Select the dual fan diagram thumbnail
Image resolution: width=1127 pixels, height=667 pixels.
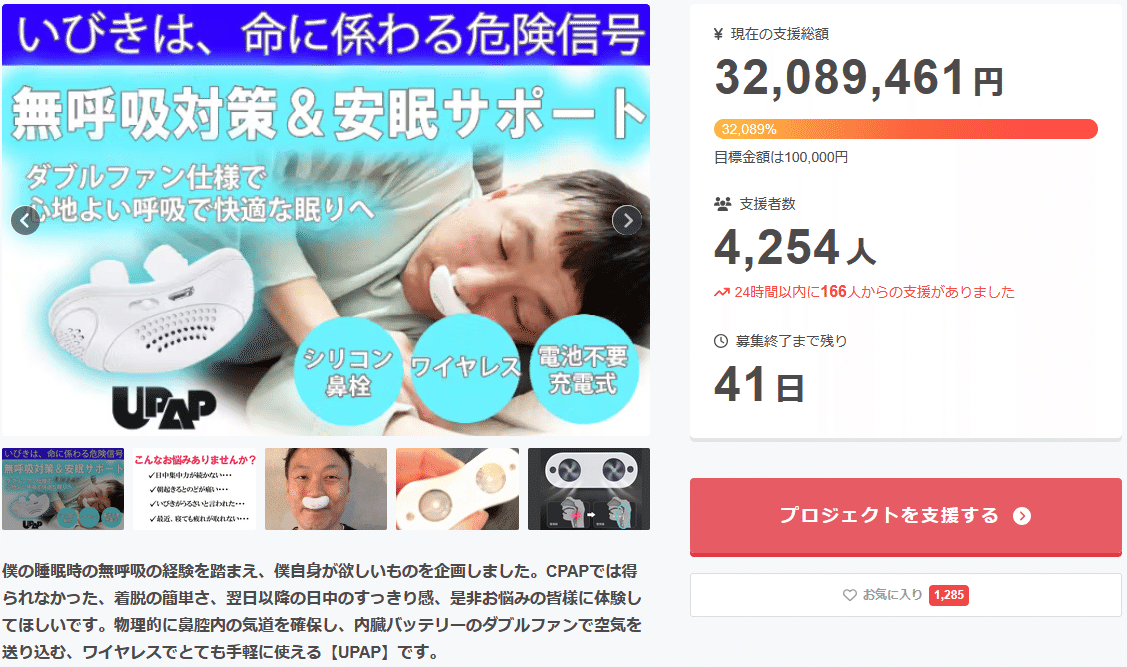click(589, 489)
